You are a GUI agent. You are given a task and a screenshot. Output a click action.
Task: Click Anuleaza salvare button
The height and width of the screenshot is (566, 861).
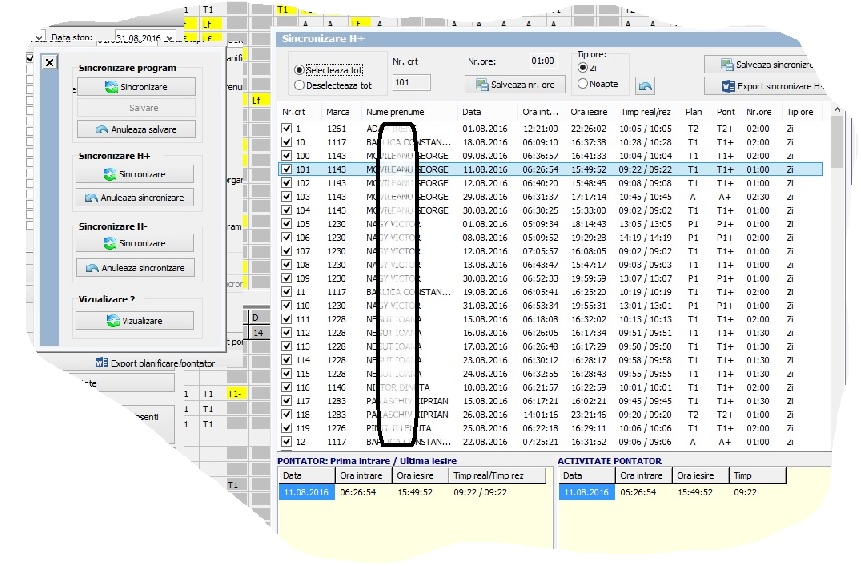click(136, 130)
